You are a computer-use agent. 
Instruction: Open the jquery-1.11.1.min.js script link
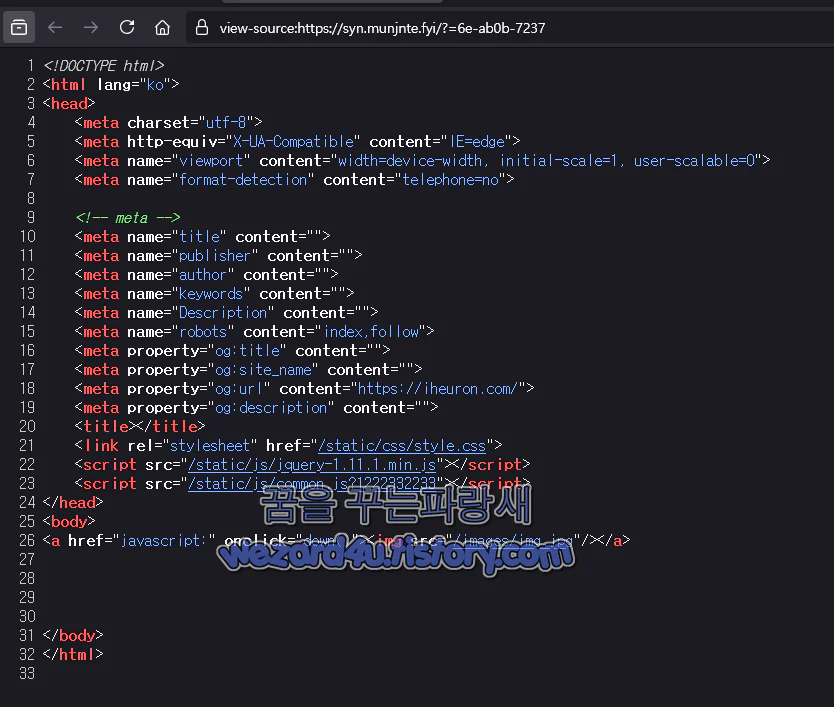click(x=312, y=464)
